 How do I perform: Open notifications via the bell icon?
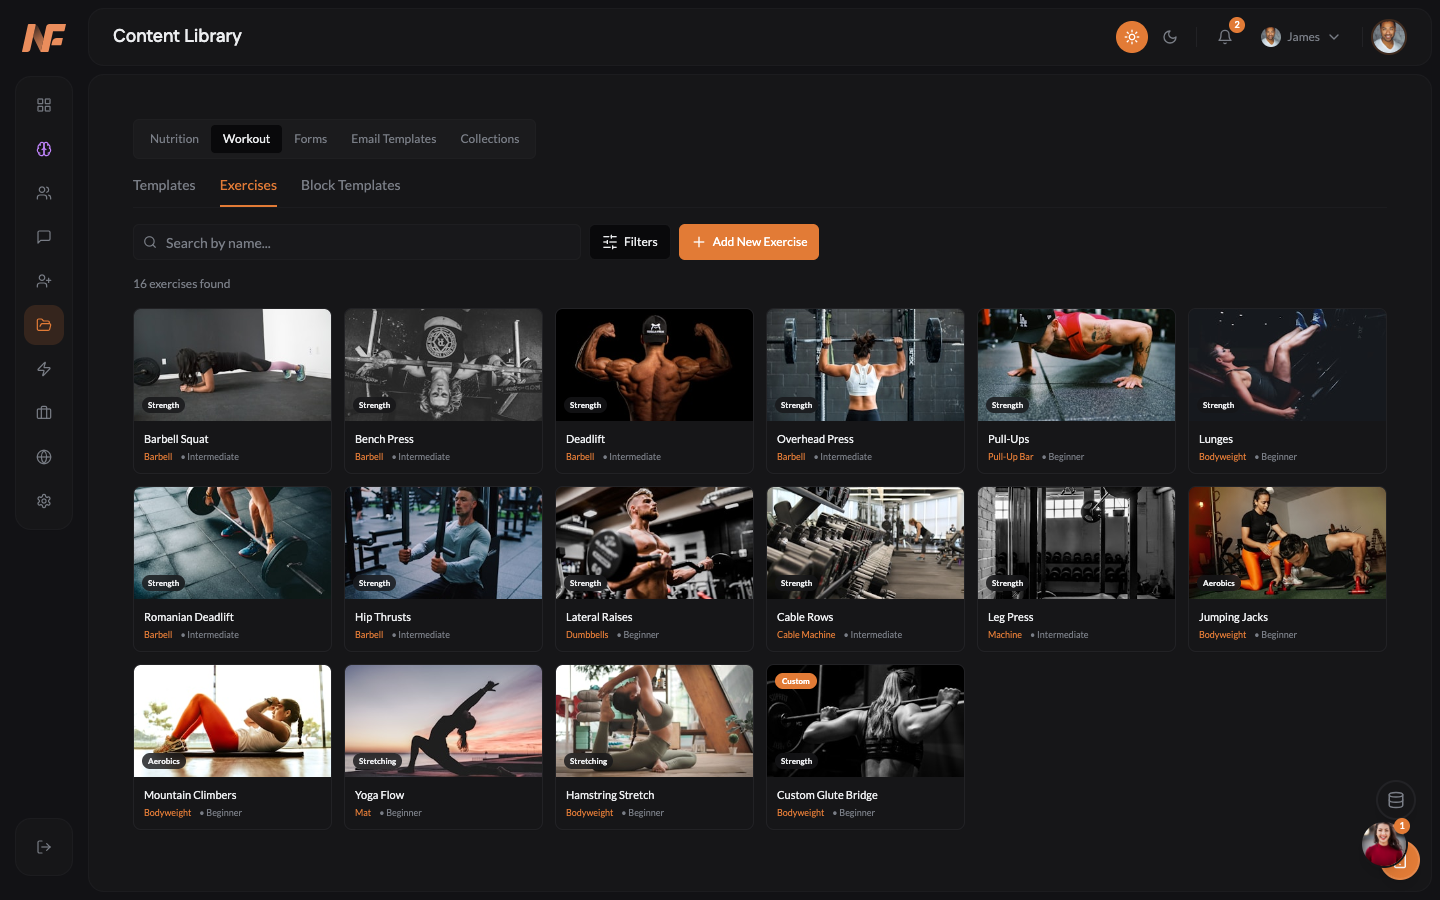(1225, 36)
